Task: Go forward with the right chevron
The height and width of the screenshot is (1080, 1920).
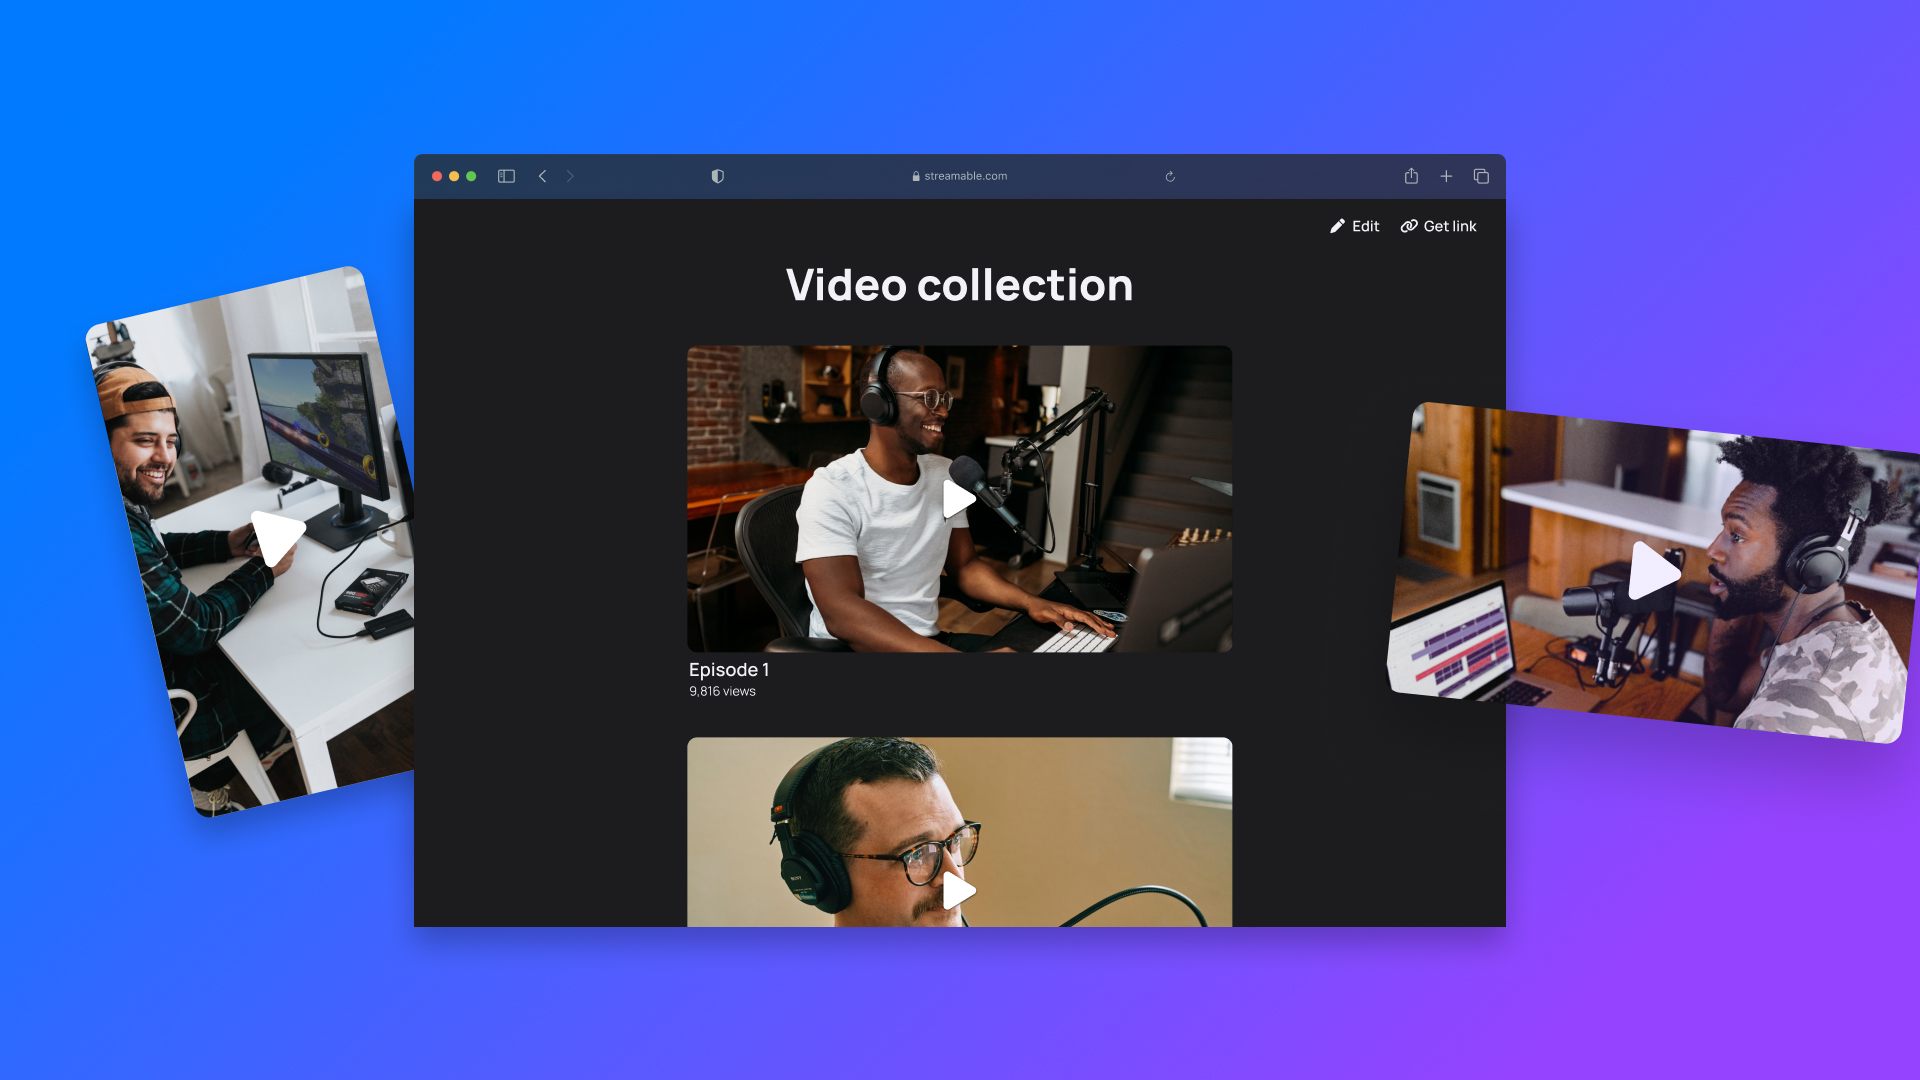Action: (x=570, y=176)
